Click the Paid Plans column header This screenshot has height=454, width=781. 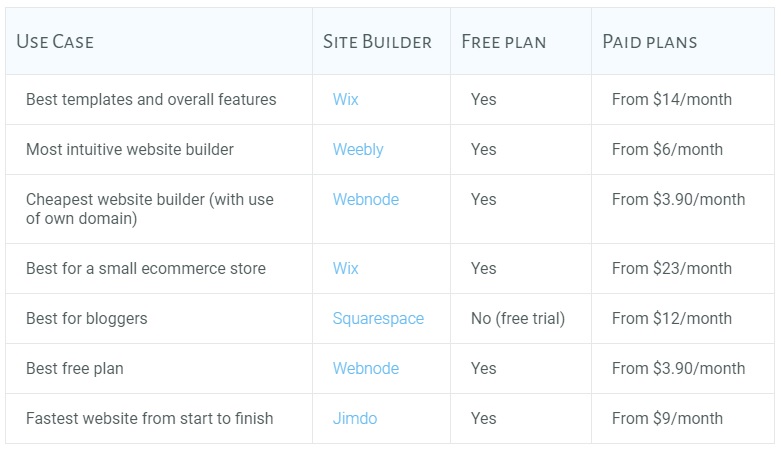[650, 41]
